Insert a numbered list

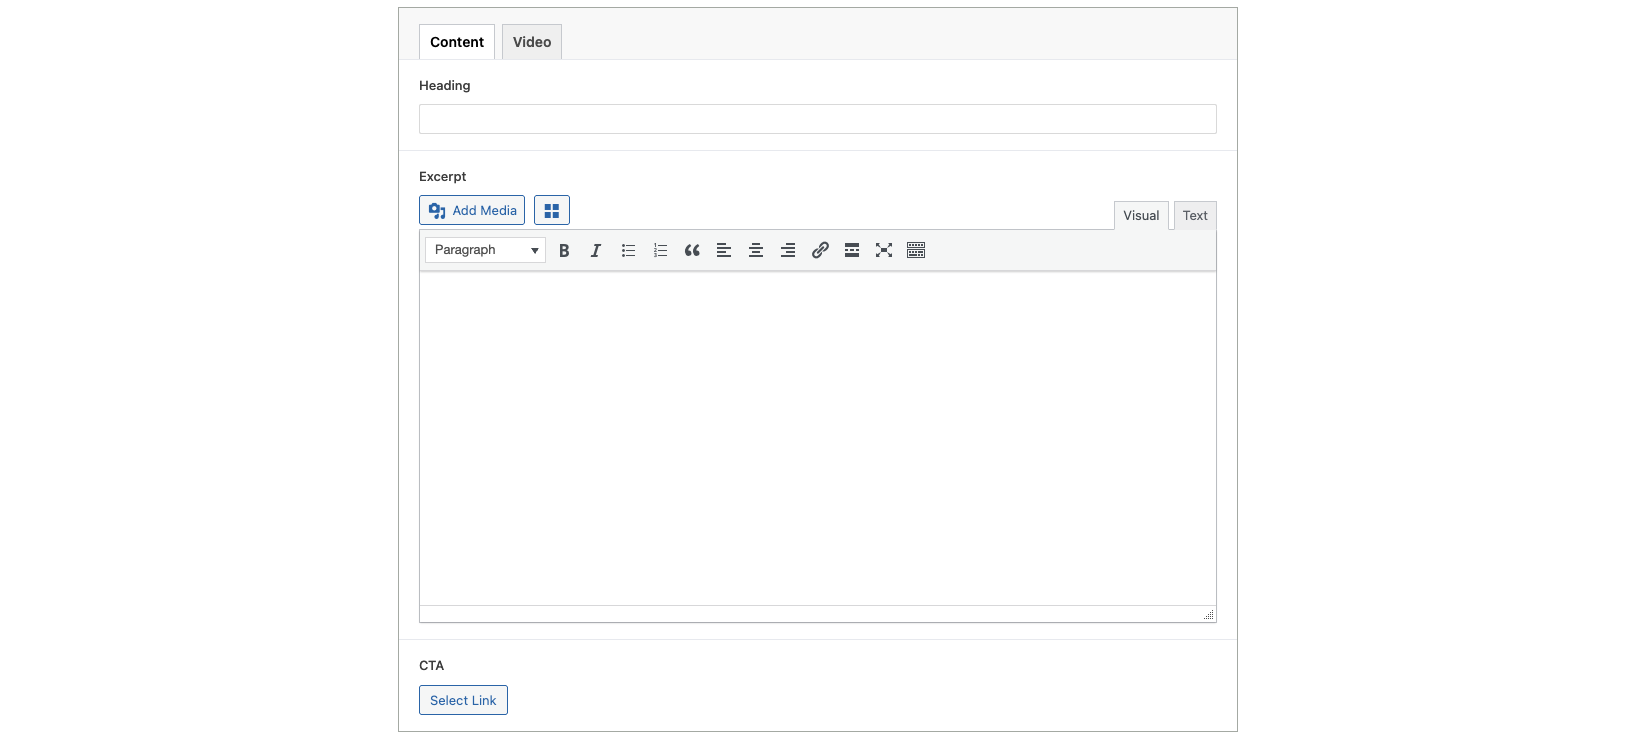[660, 251]
